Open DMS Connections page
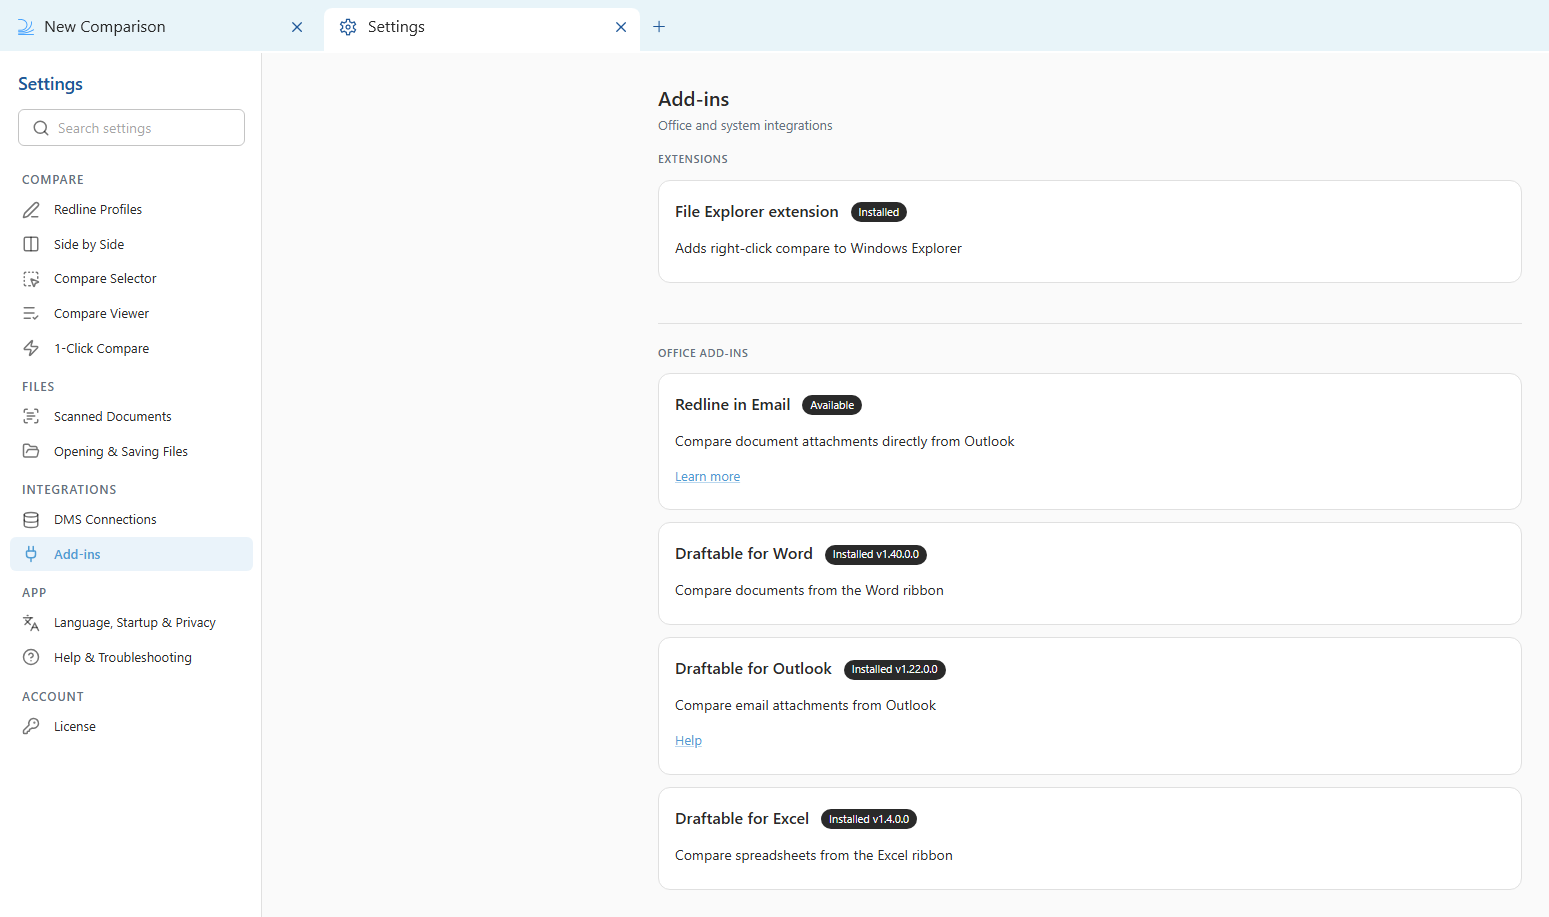This screenshot has height=917, width=1549. click(x=131, y=520)
